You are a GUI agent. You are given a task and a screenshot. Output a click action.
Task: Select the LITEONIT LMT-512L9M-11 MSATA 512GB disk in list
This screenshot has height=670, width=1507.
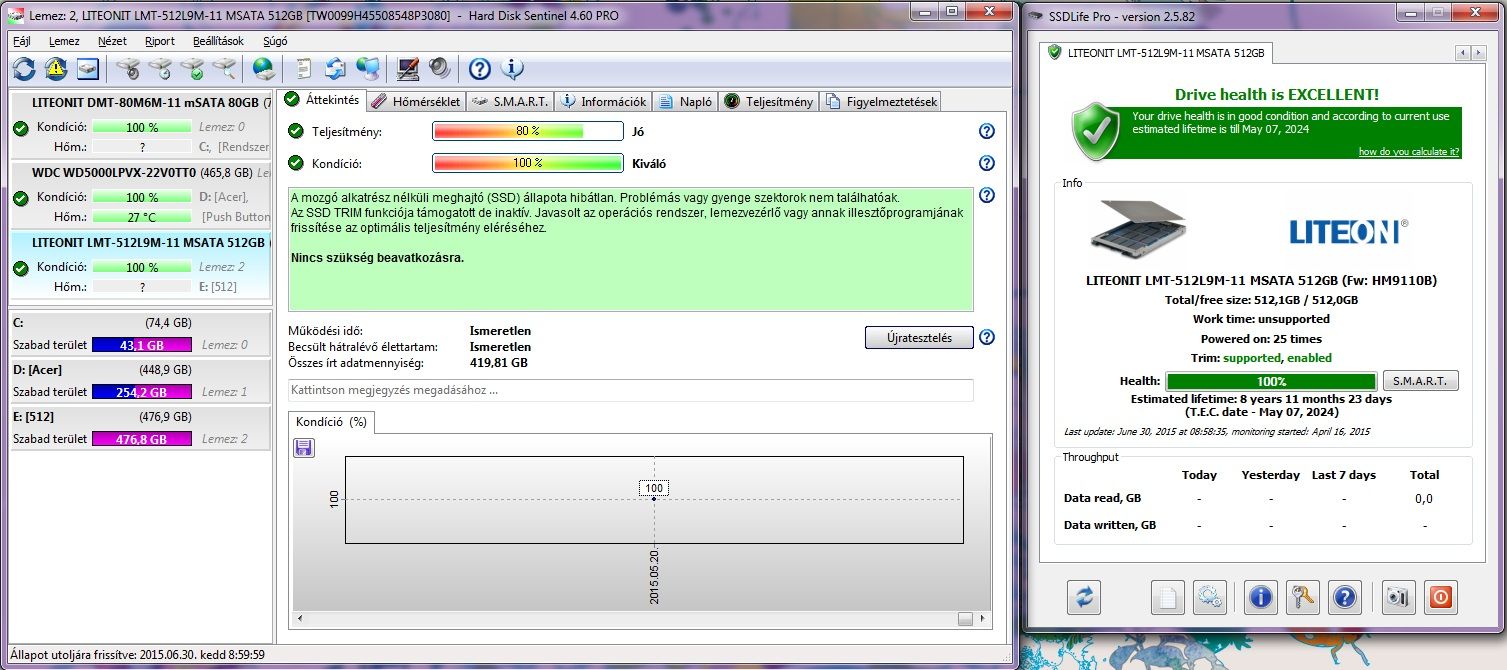coord(140,265)
